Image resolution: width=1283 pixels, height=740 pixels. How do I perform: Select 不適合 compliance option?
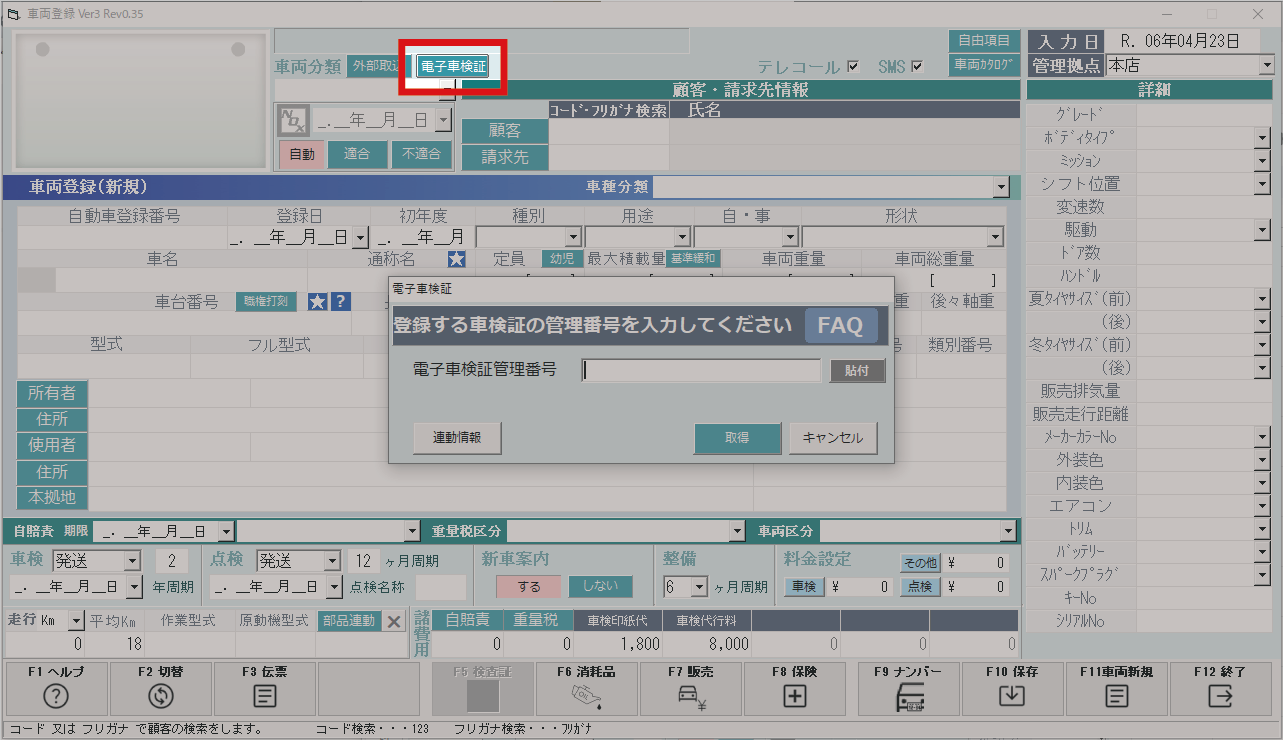coord(421,154)
